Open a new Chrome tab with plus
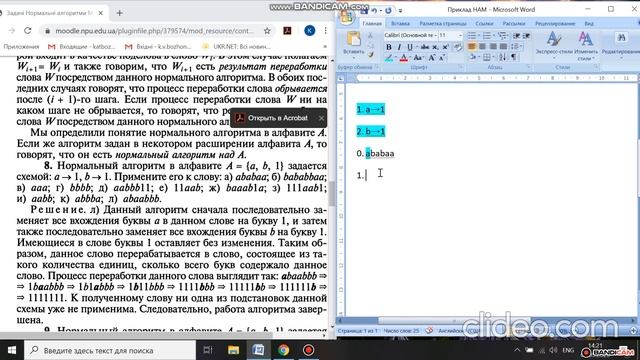The width and height of the screenshot is (640, 360). [x=119, y=13]
